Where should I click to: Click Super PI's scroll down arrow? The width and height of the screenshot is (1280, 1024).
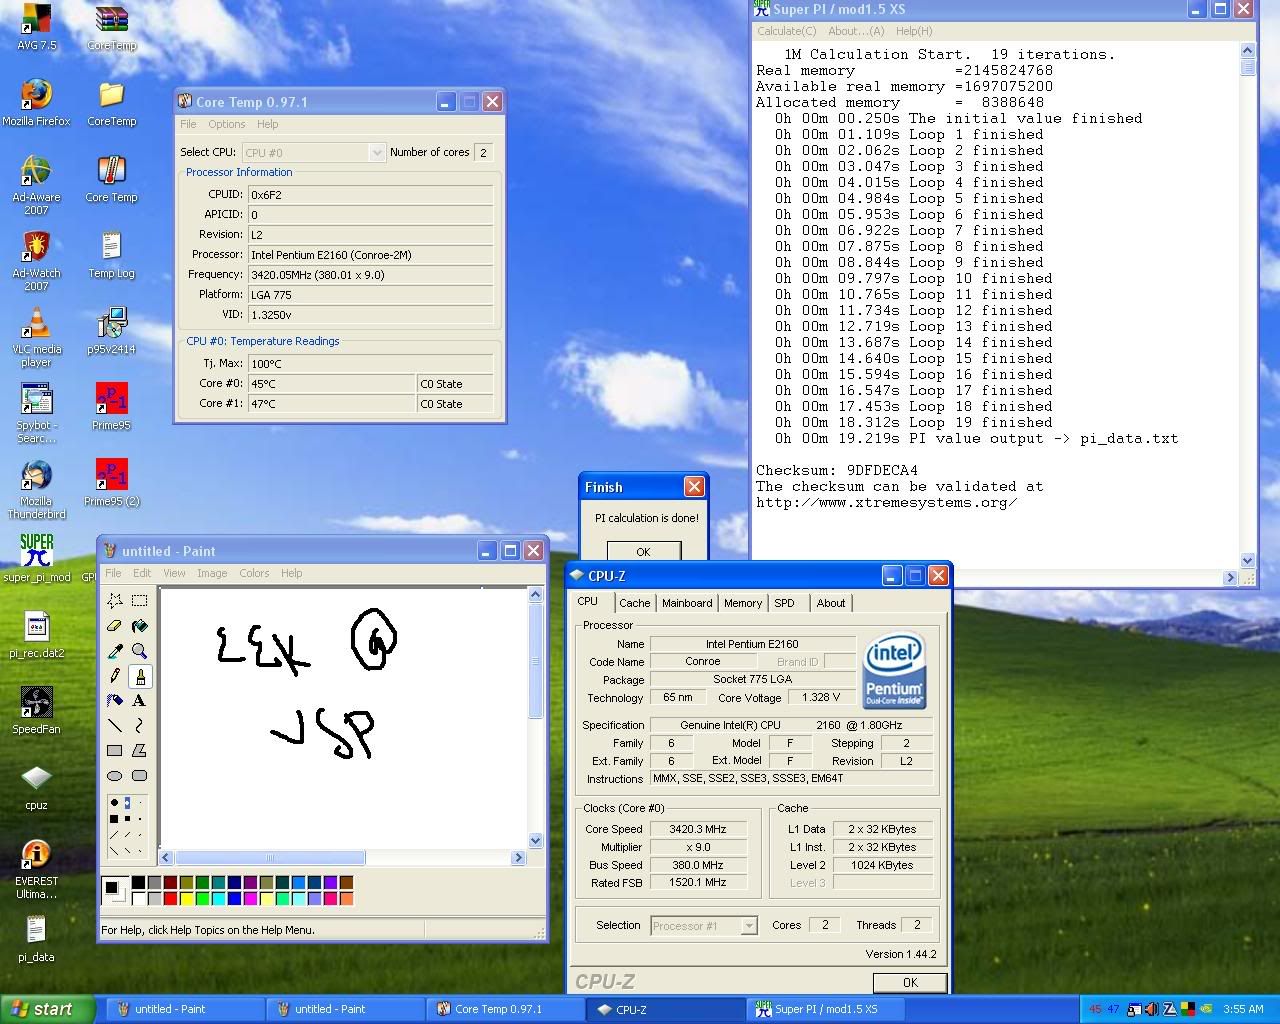[x=1247, y=561]
